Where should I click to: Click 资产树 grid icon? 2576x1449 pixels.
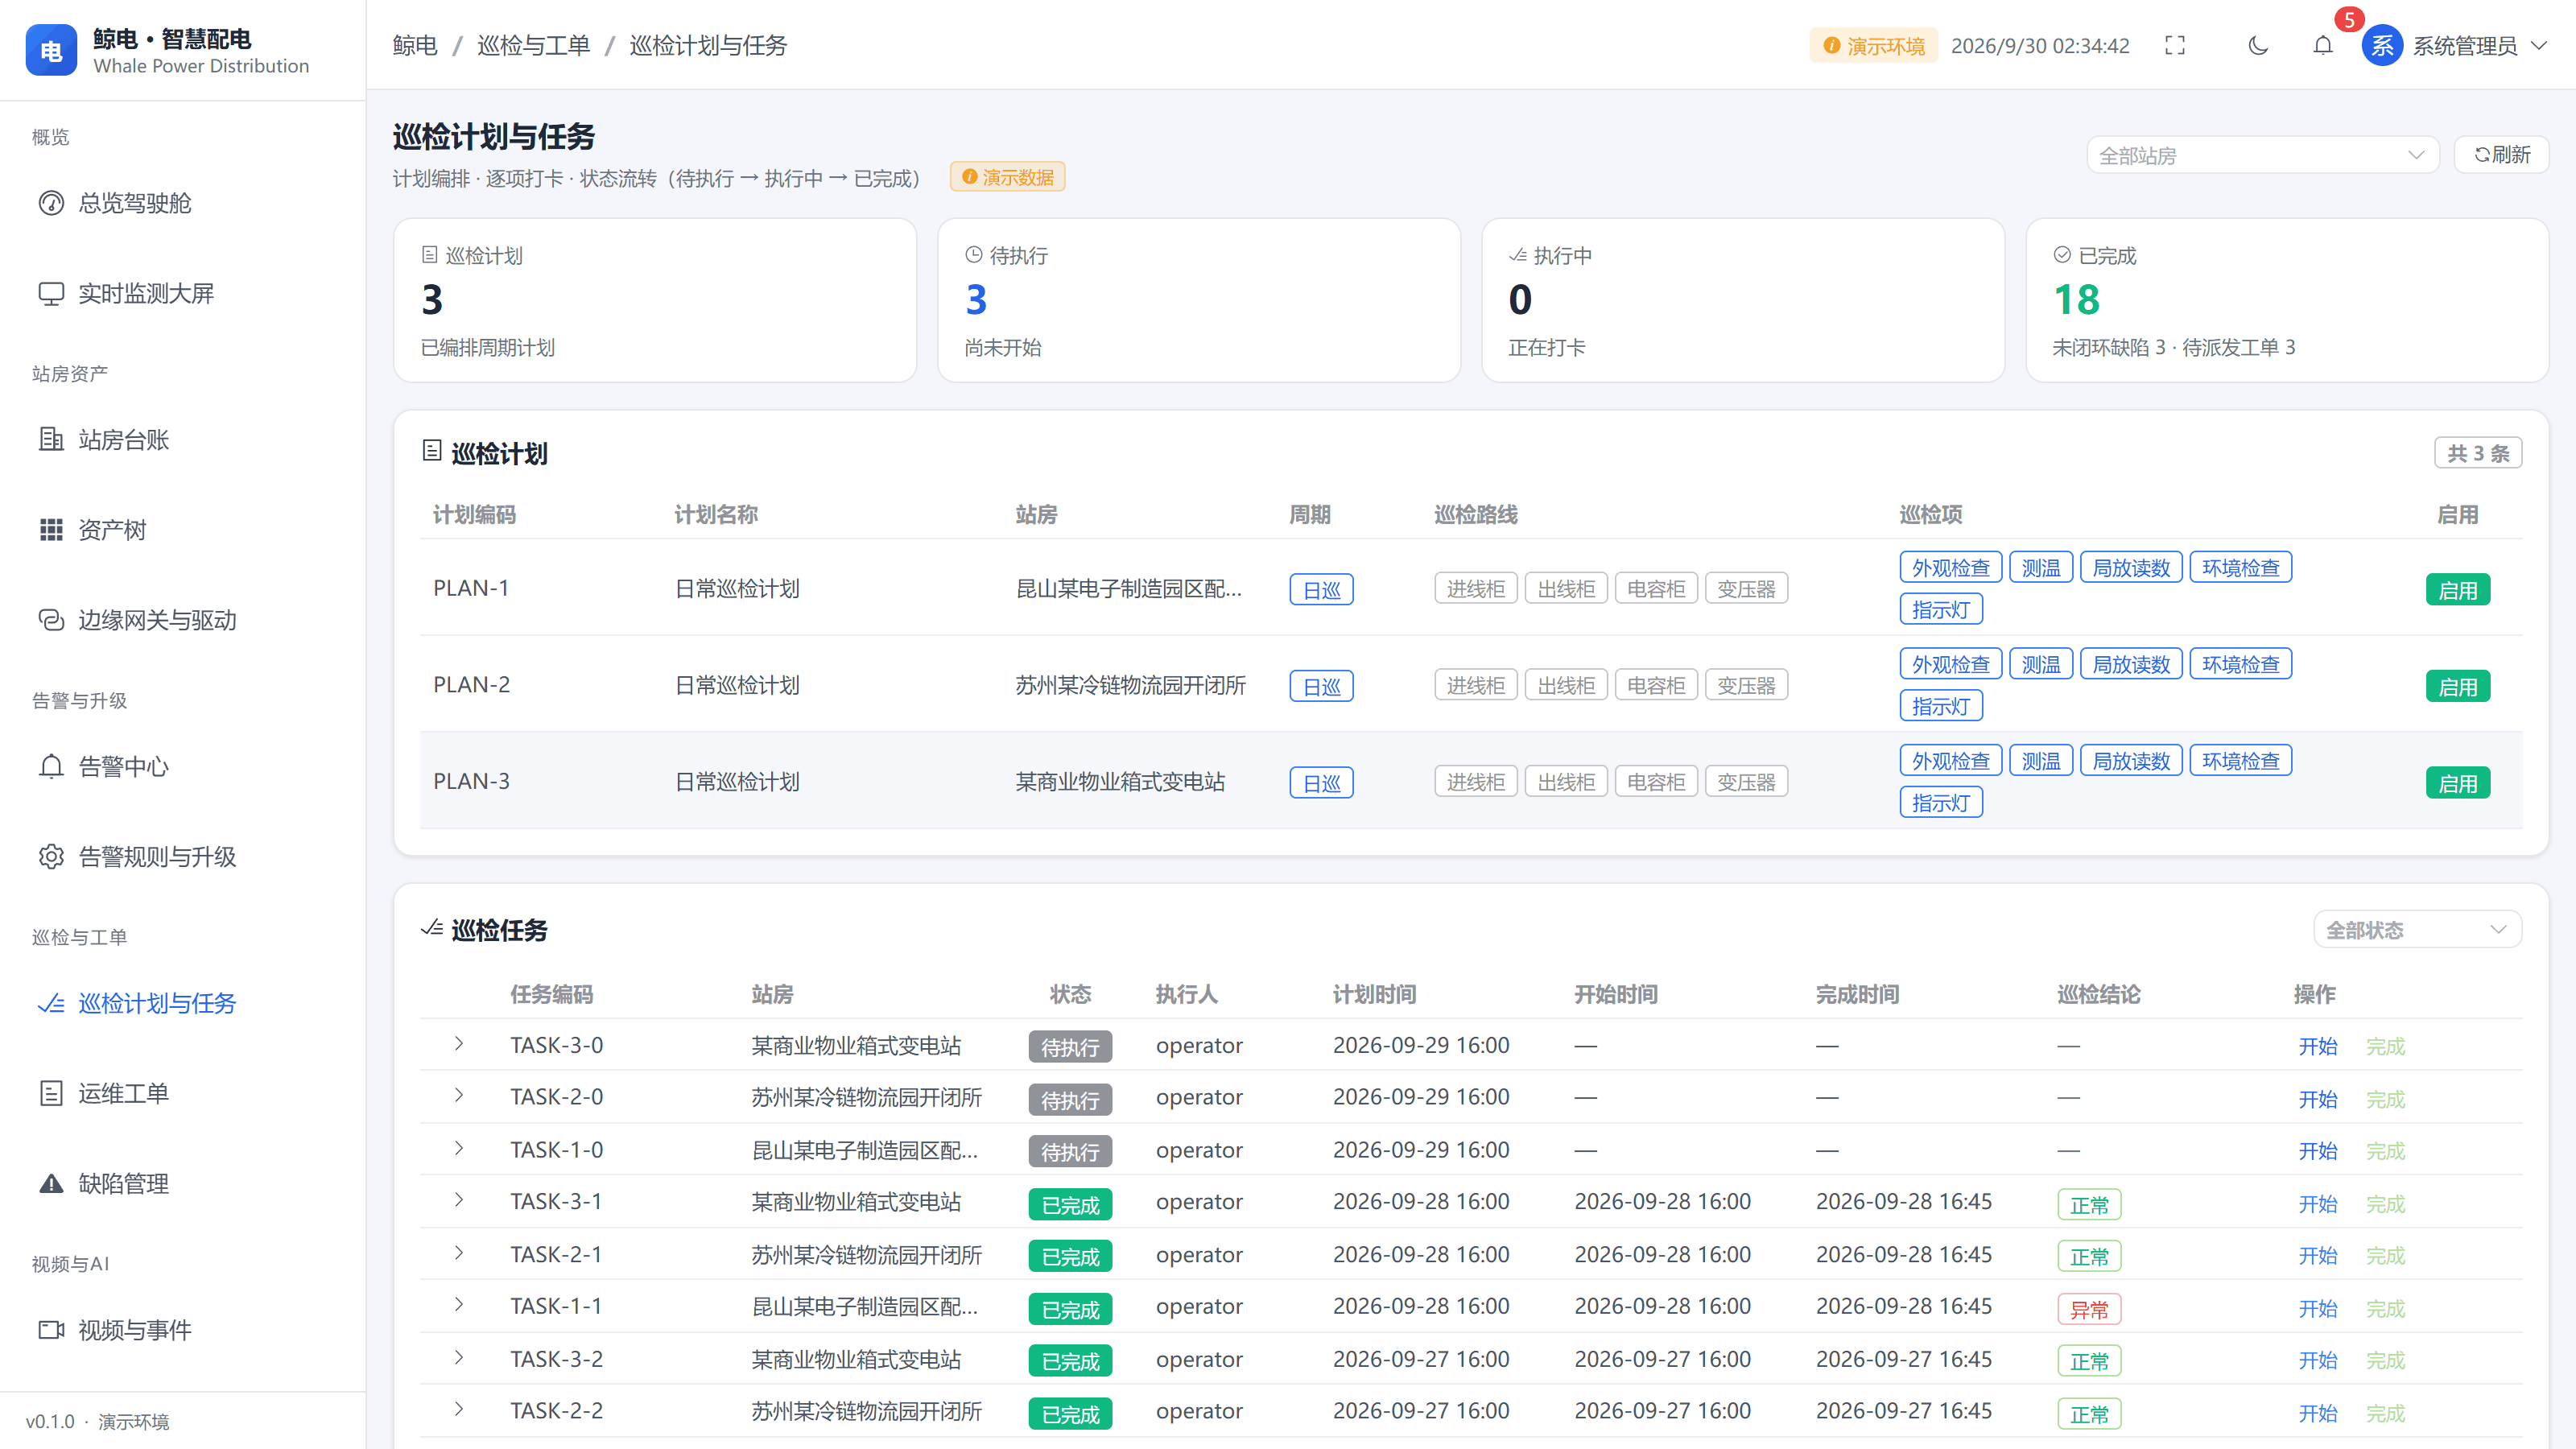click(x=51, y=529)
